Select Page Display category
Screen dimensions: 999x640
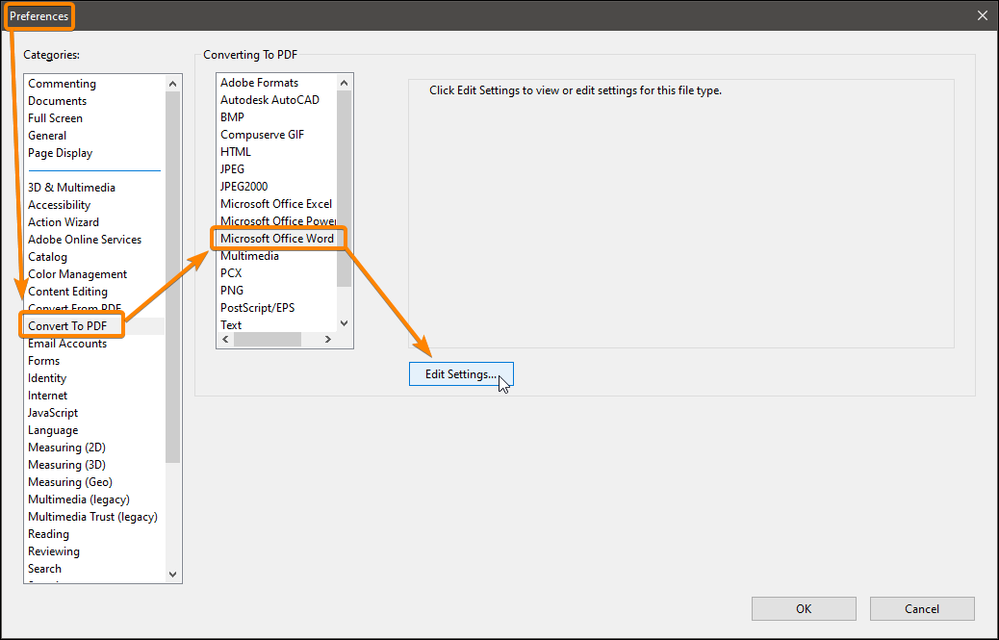coord(60,153)
